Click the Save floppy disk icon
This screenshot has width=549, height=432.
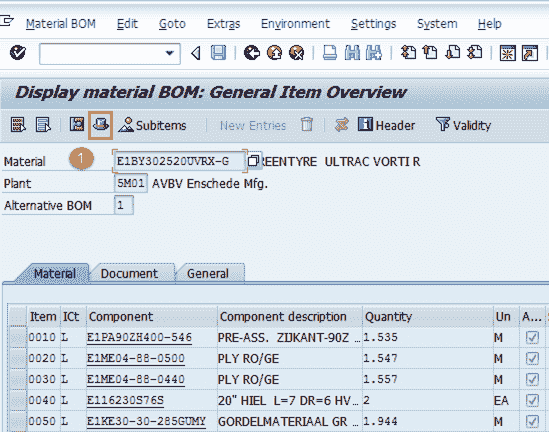218,53
